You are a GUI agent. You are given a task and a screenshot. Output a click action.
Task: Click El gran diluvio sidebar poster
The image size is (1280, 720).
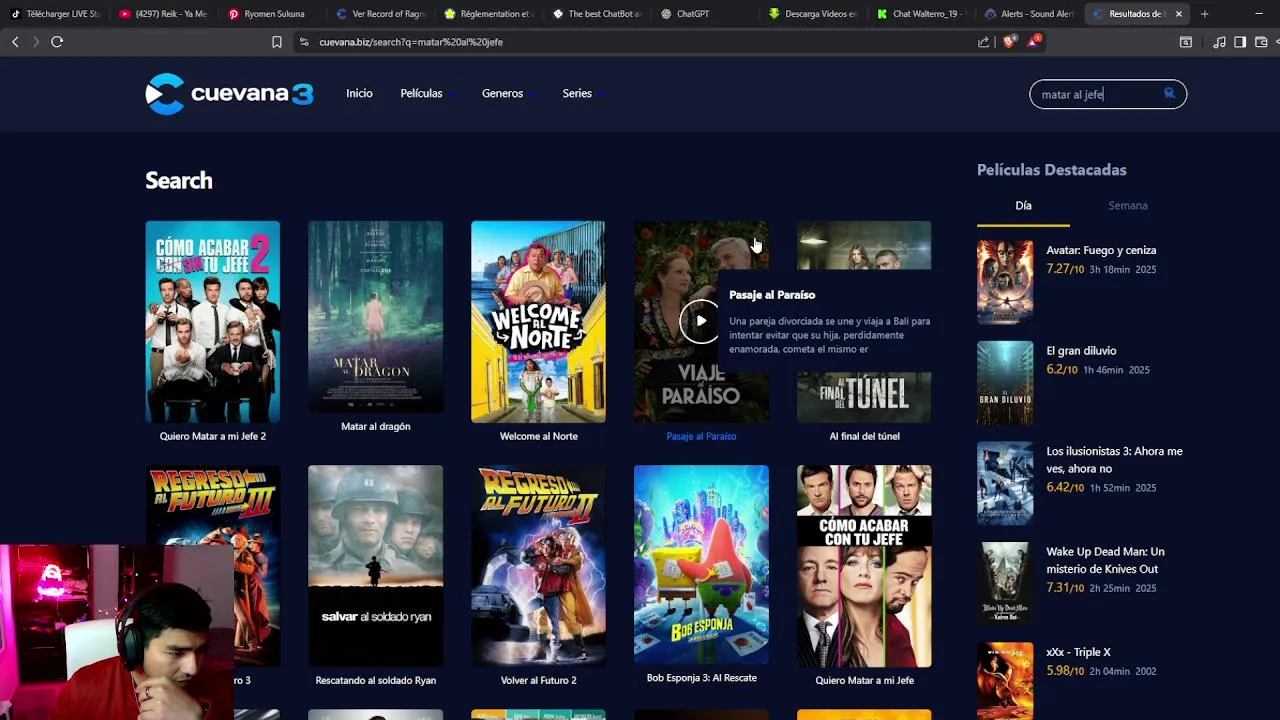click(1005, 383)
